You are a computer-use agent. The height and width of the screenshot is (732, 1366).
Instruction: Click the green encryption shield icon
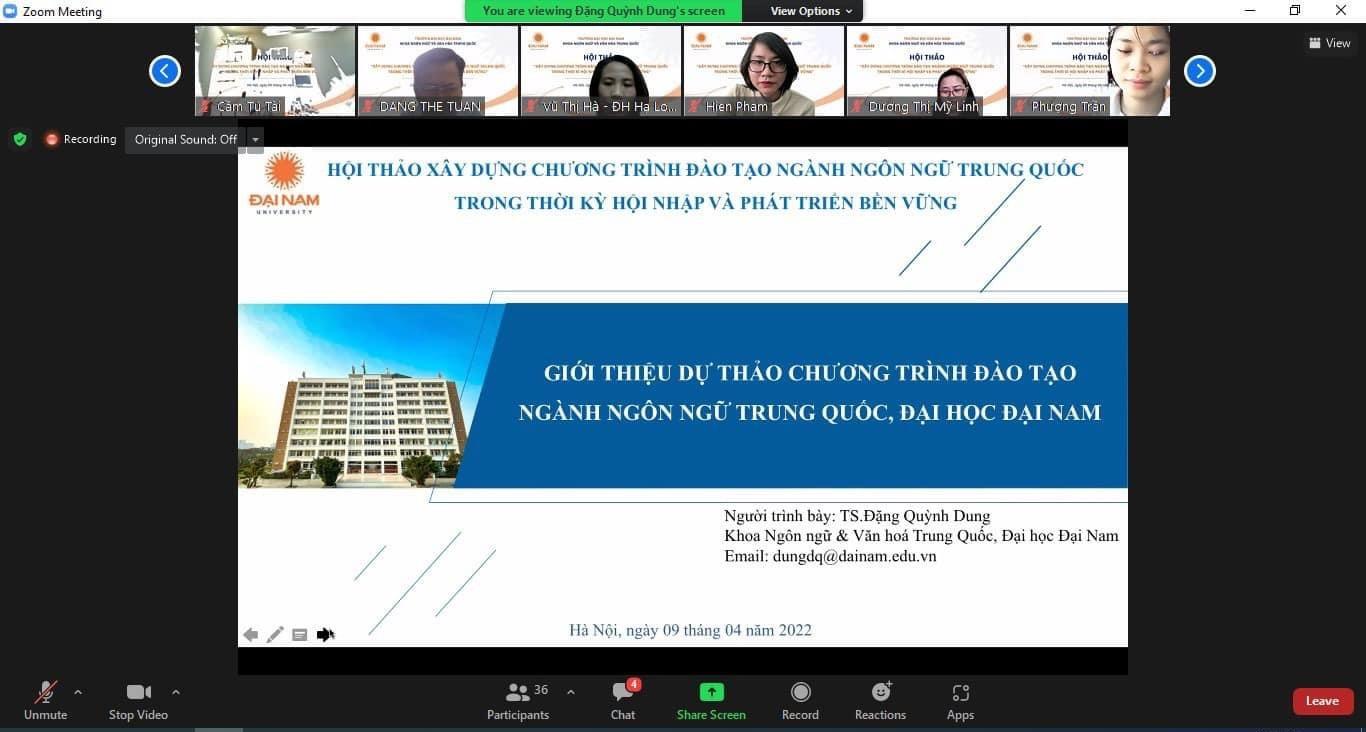(x=20, y=139)
